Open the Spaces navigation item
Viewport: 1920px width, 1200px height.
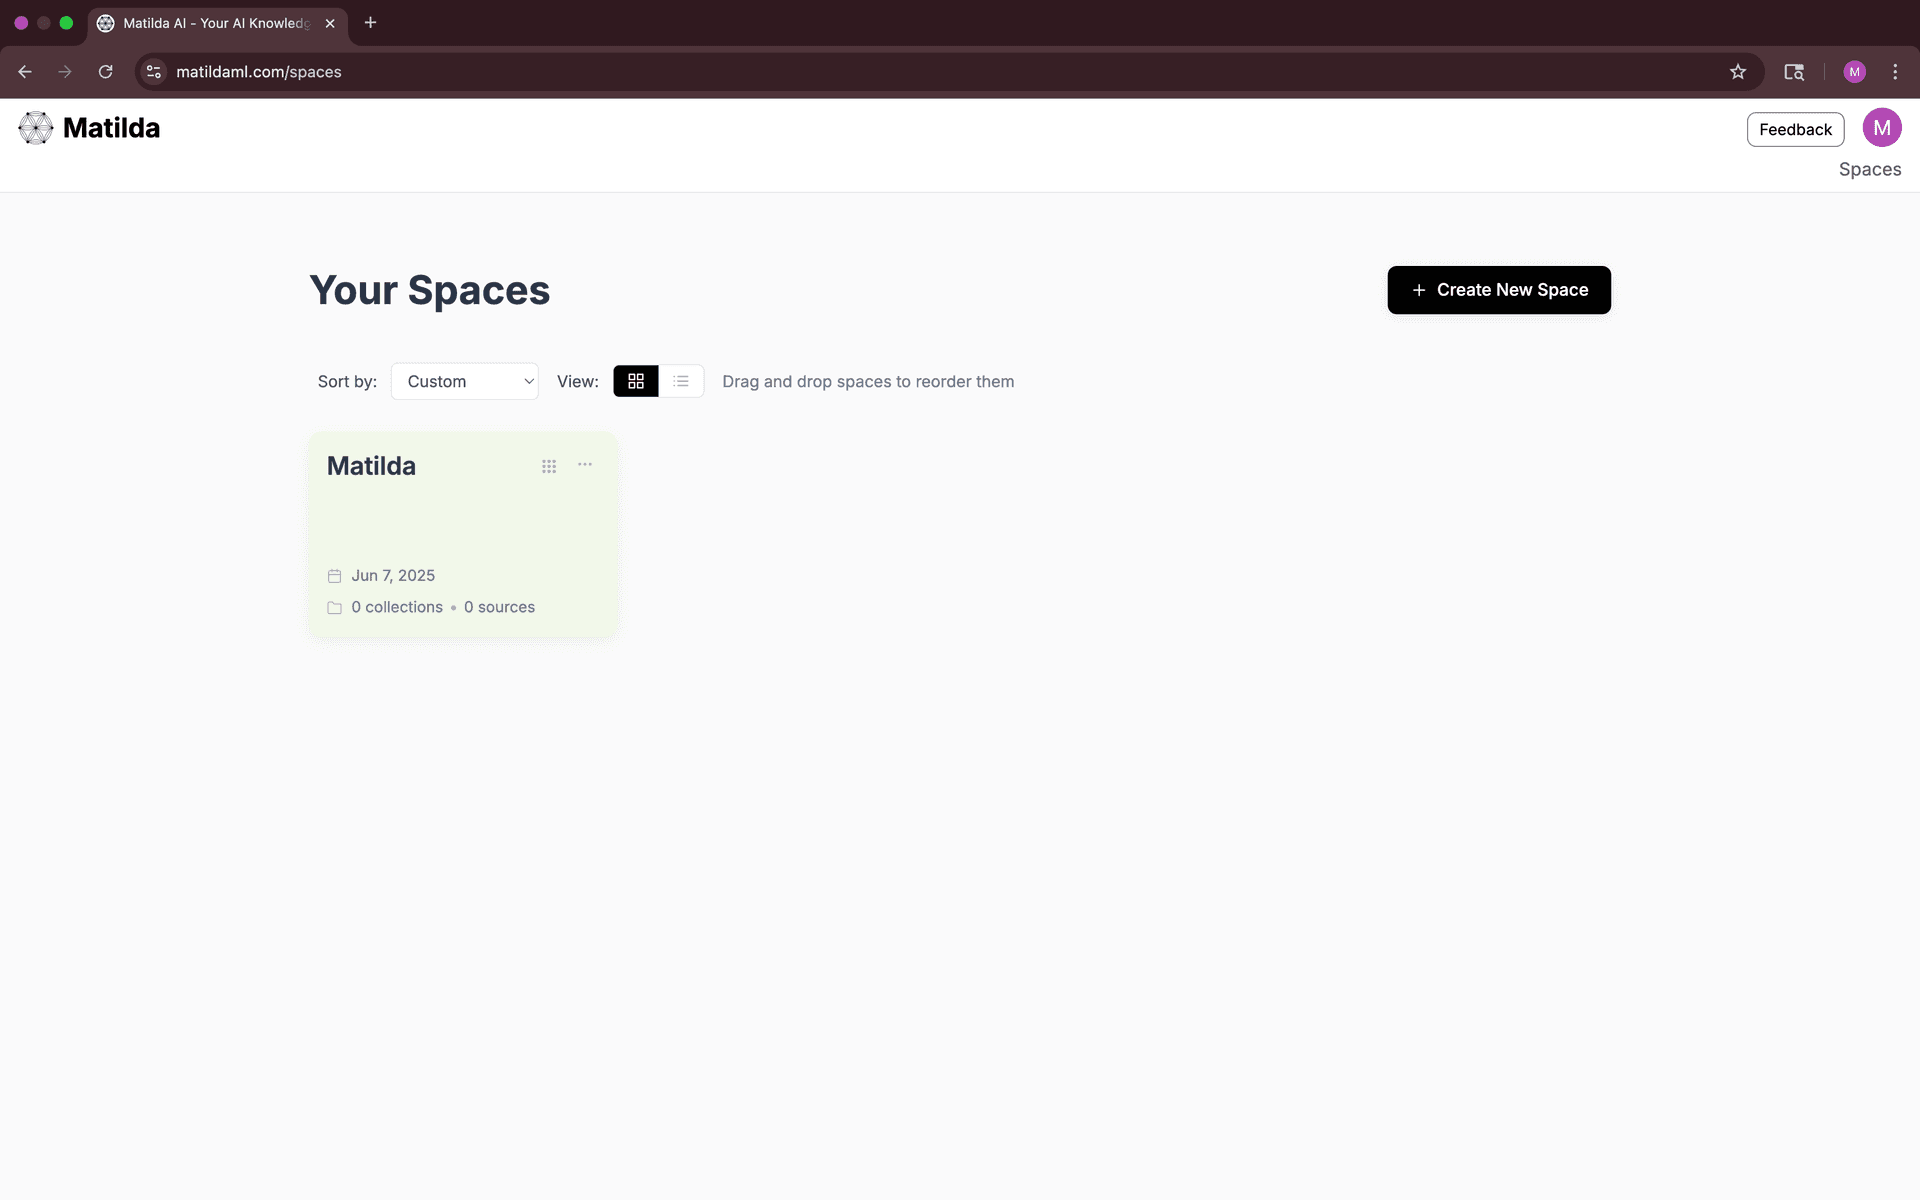coord(1869,169)
